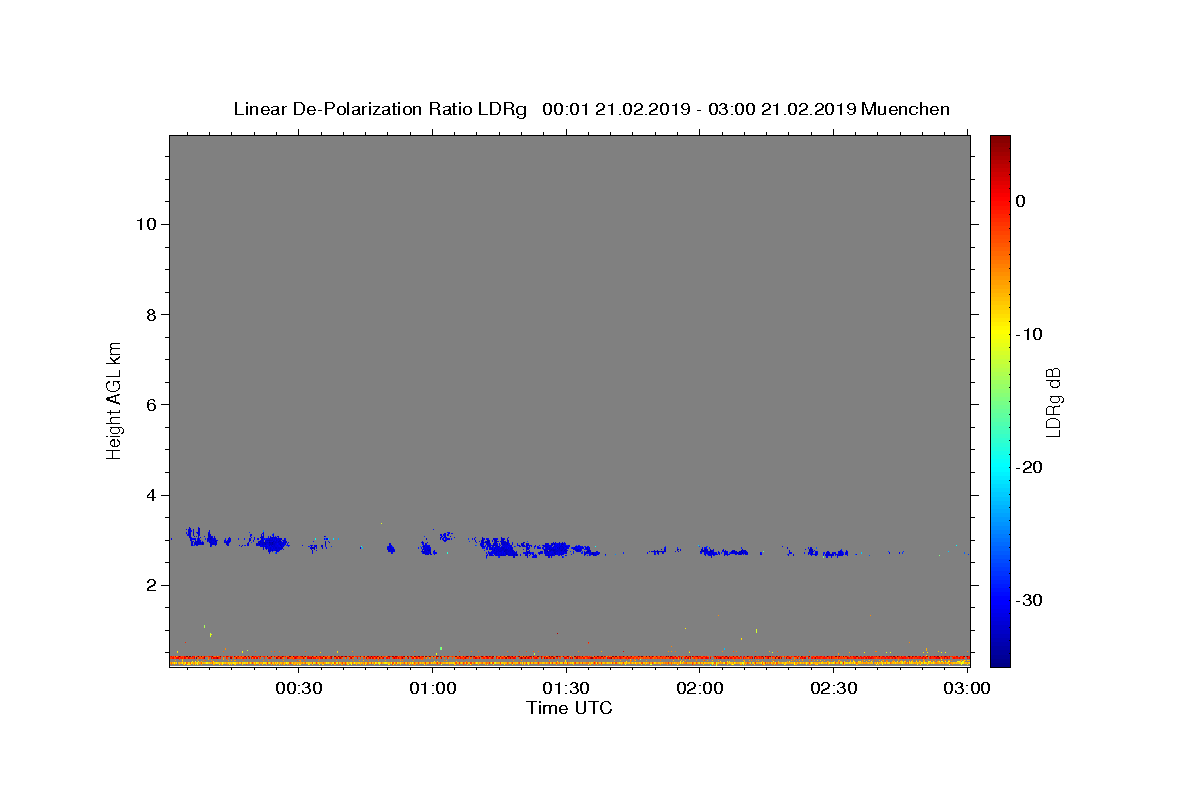1200x800 pixels.
Task: Click the colorbar value -30
Action: [x=1030, y=600]
